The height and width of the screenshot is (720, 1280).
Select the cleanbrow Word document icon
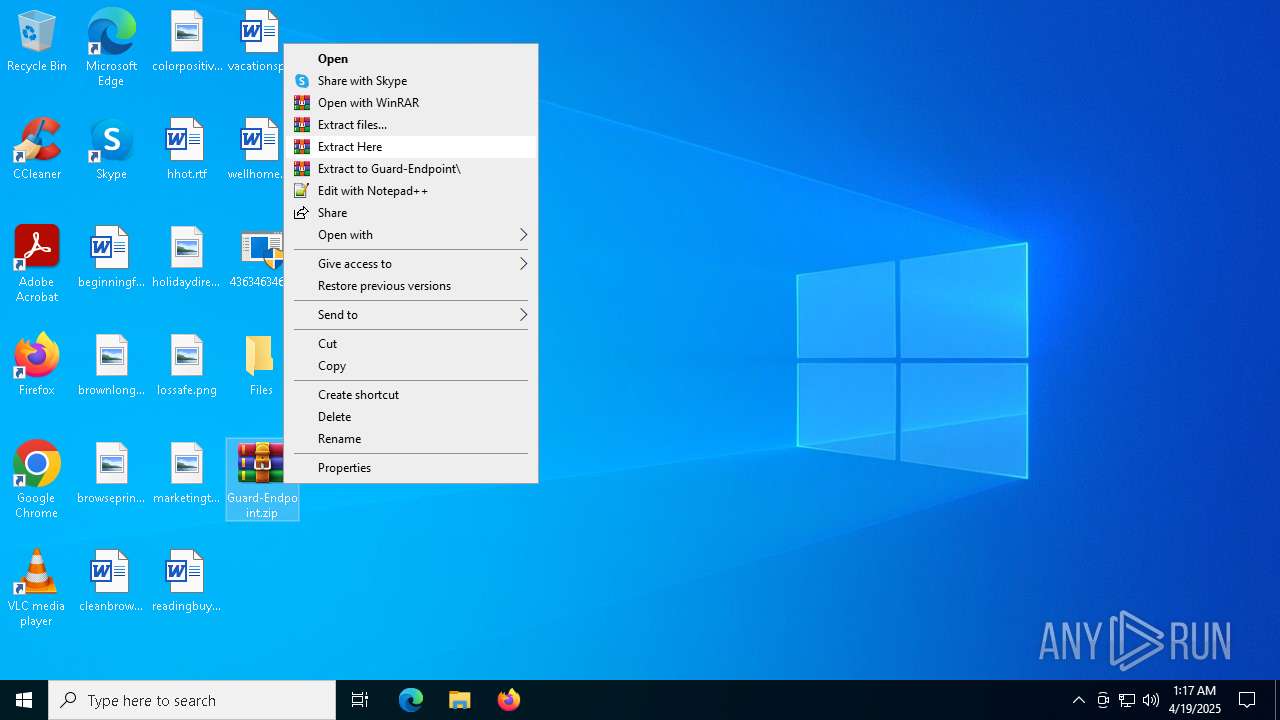(111, 582)
